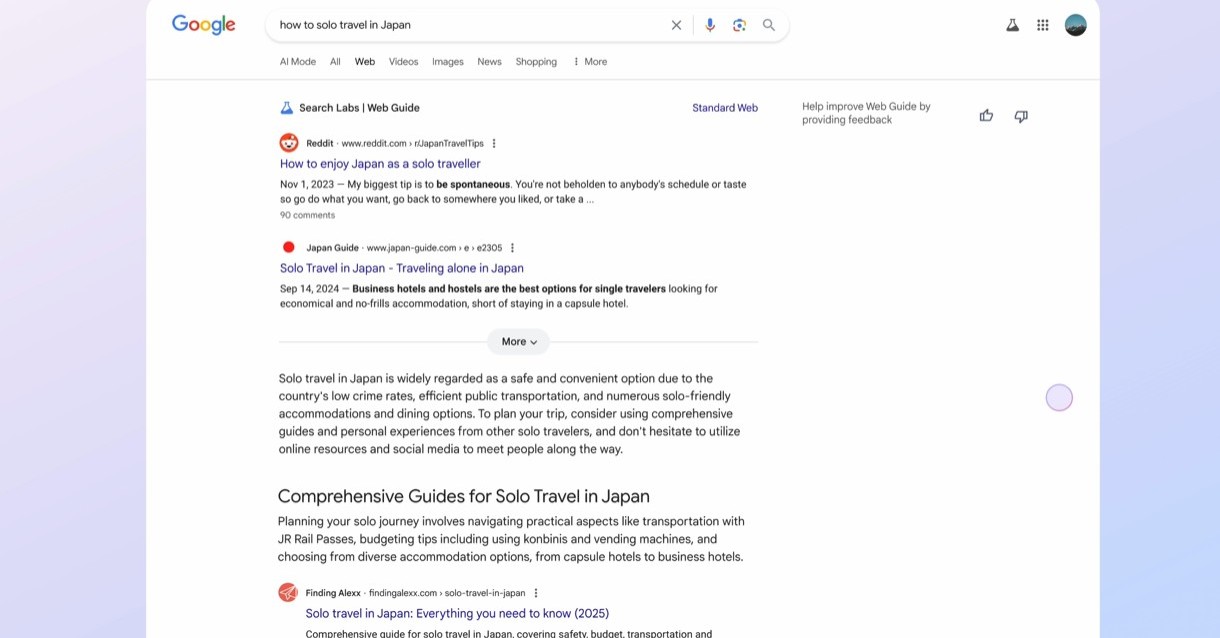Image resolution: width=1220 pixels, height=638 pixels.
Task: Open options menu for Reddit result
Action: (x=494, y=143)
